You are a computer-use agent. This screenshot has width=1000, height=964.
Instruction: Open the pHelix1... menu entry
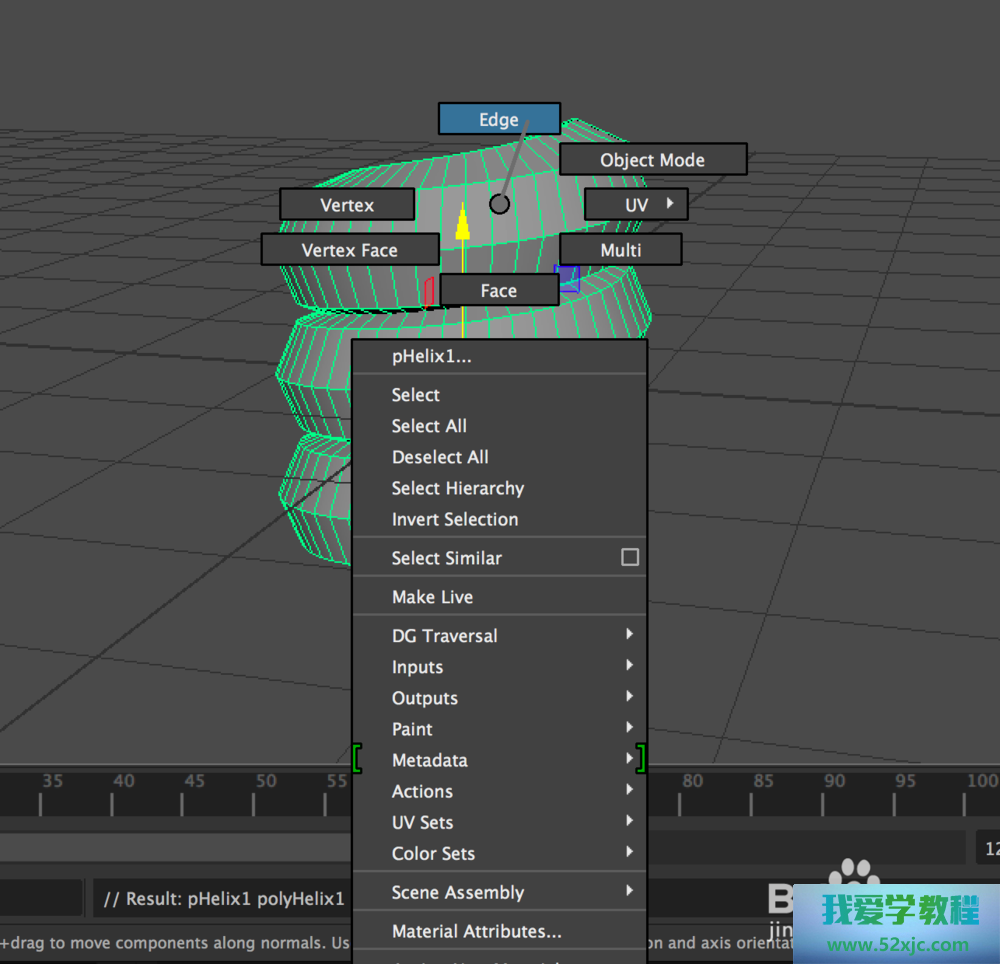coord(432,356)
